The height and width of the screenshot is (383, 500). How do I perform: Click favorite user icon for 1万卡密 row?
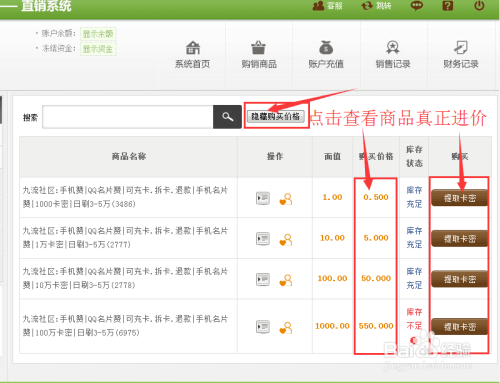[286, 240]
